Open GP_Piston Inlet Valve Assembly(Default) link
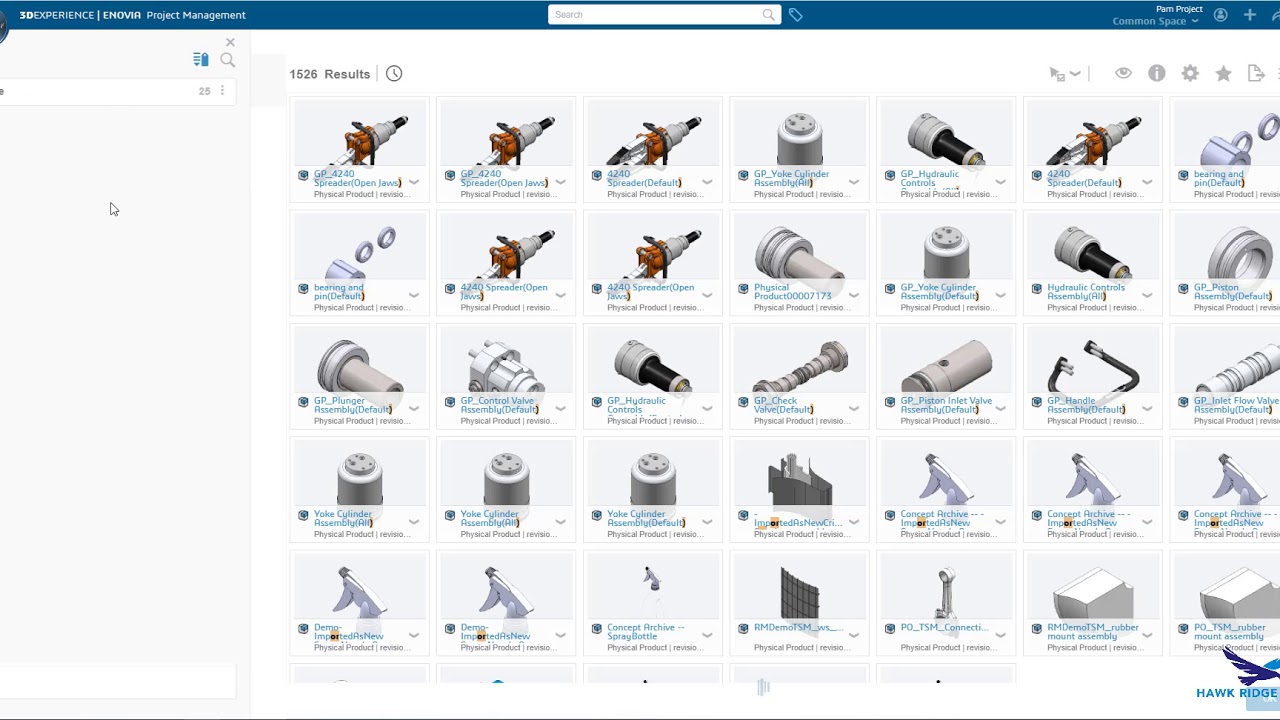 [946, 405]
